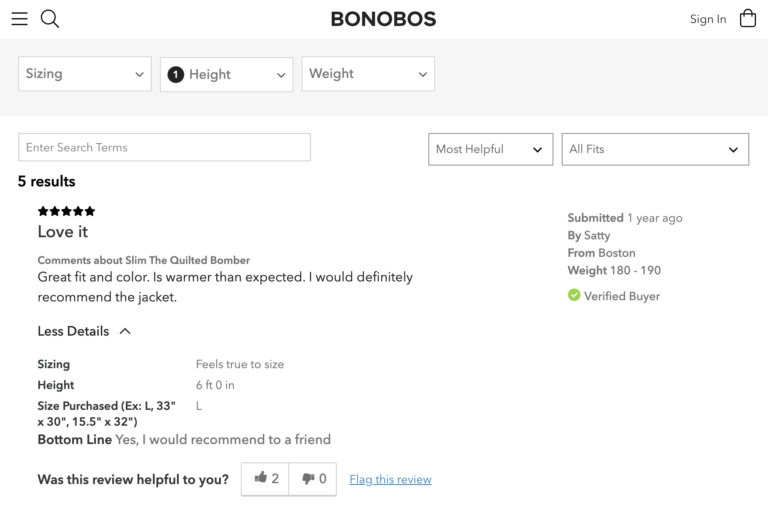
Task: Open the Most Helpful sort dropdown
Action: click(490, 149)
